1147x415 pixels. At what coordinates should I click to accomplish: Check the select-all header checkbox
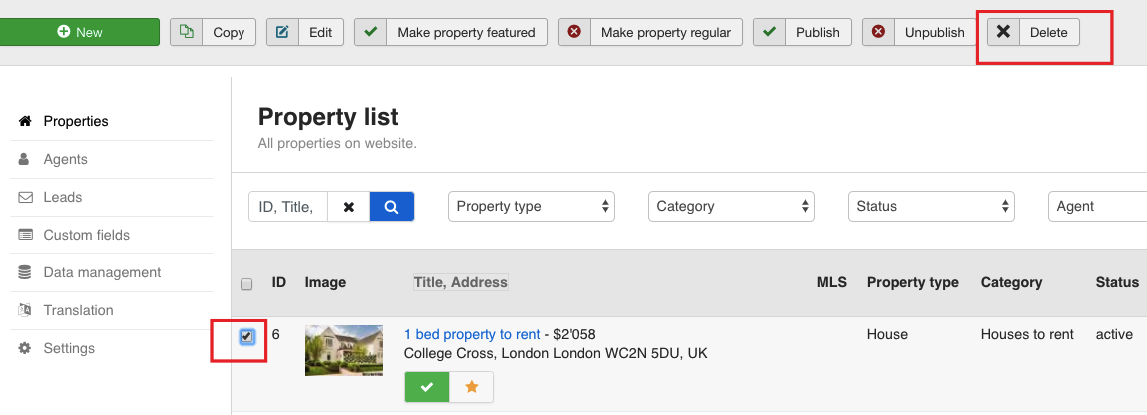[x=247, y=284]
